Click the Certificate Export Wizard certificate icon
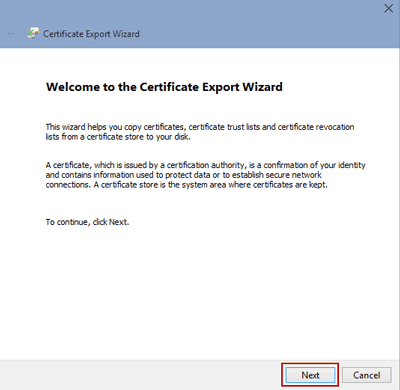 click(x=33, y=34)
